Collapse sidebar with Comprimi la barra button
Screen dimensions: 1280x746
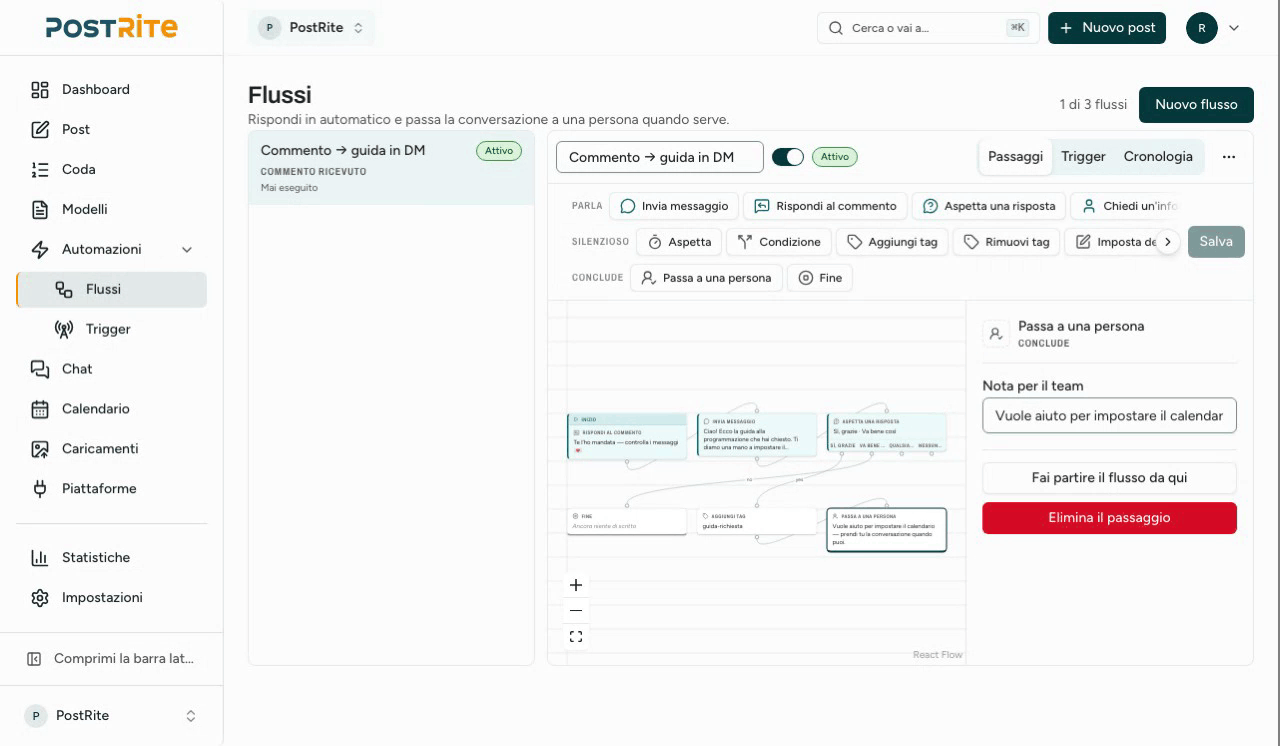pyautogui.click(x=111, y=659)
